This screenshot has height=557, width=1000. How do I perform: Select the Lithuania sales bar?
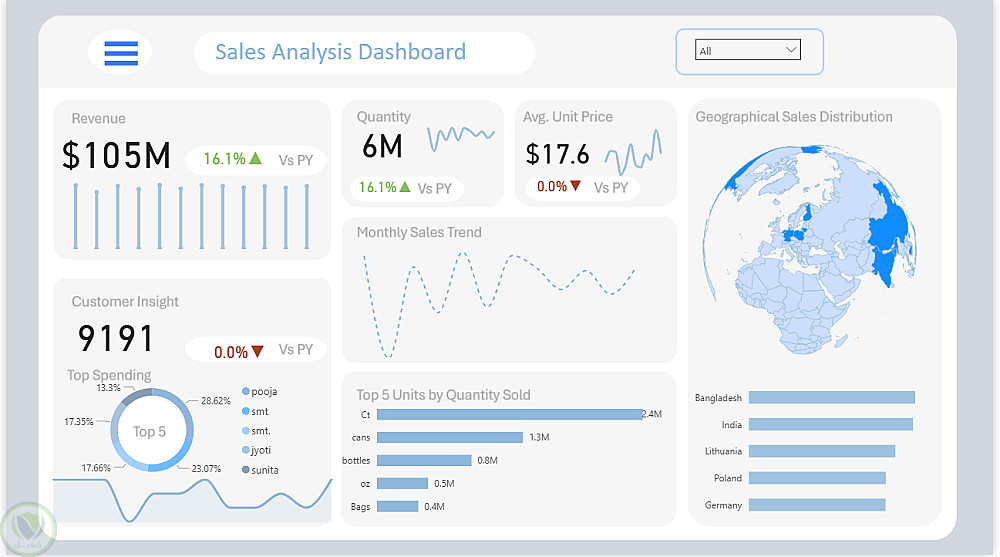coord(822,451)
